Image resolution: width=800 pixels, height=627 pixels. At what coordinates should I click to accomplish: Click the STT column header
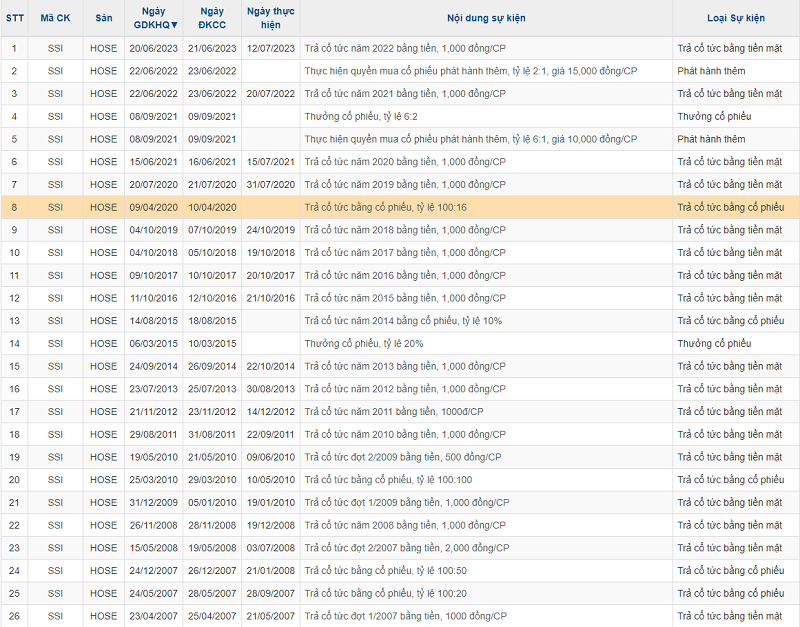tap(15, 18)
